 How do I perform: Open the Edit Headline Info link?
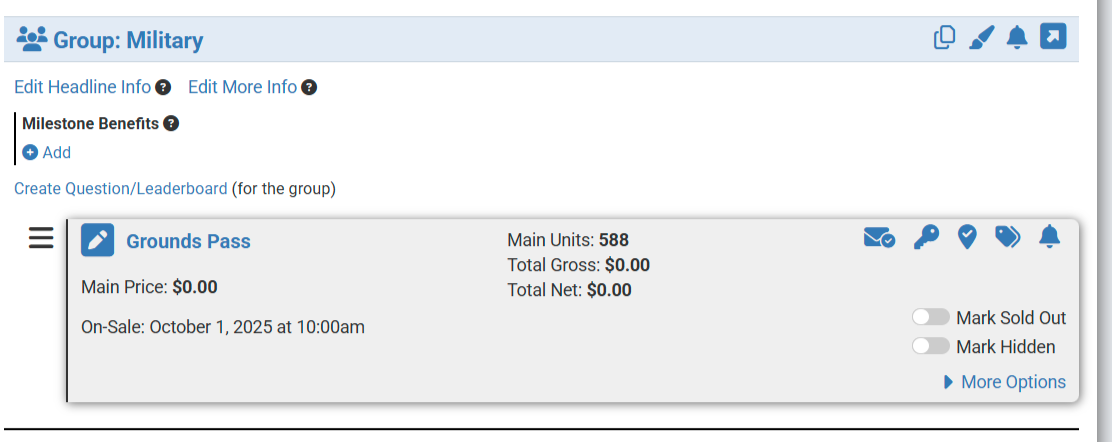pyautogui.click(x=82, y=87)
